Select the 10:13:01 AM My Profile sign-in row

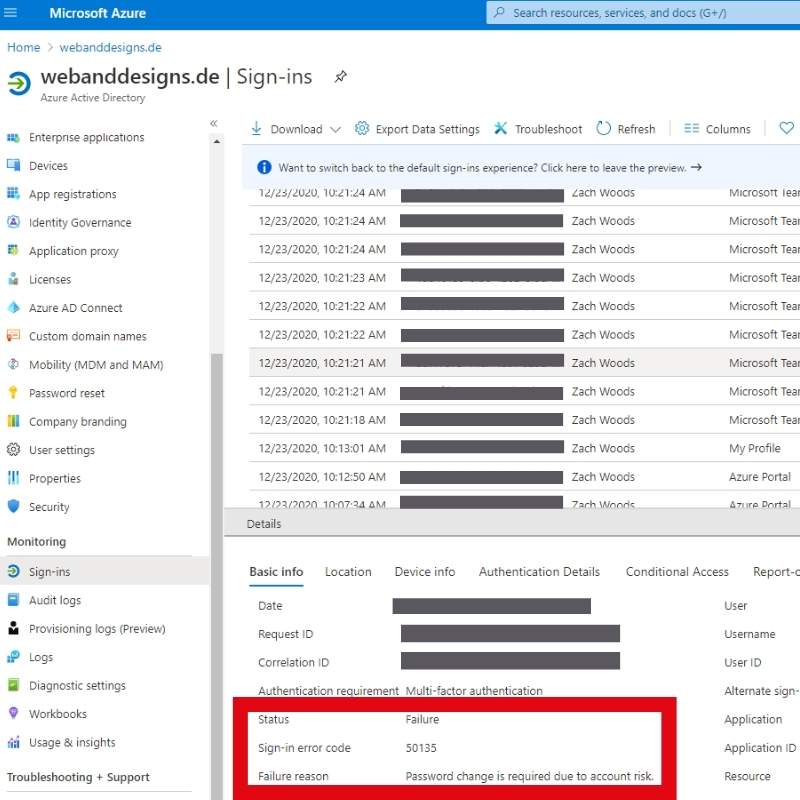click(524, 448)
